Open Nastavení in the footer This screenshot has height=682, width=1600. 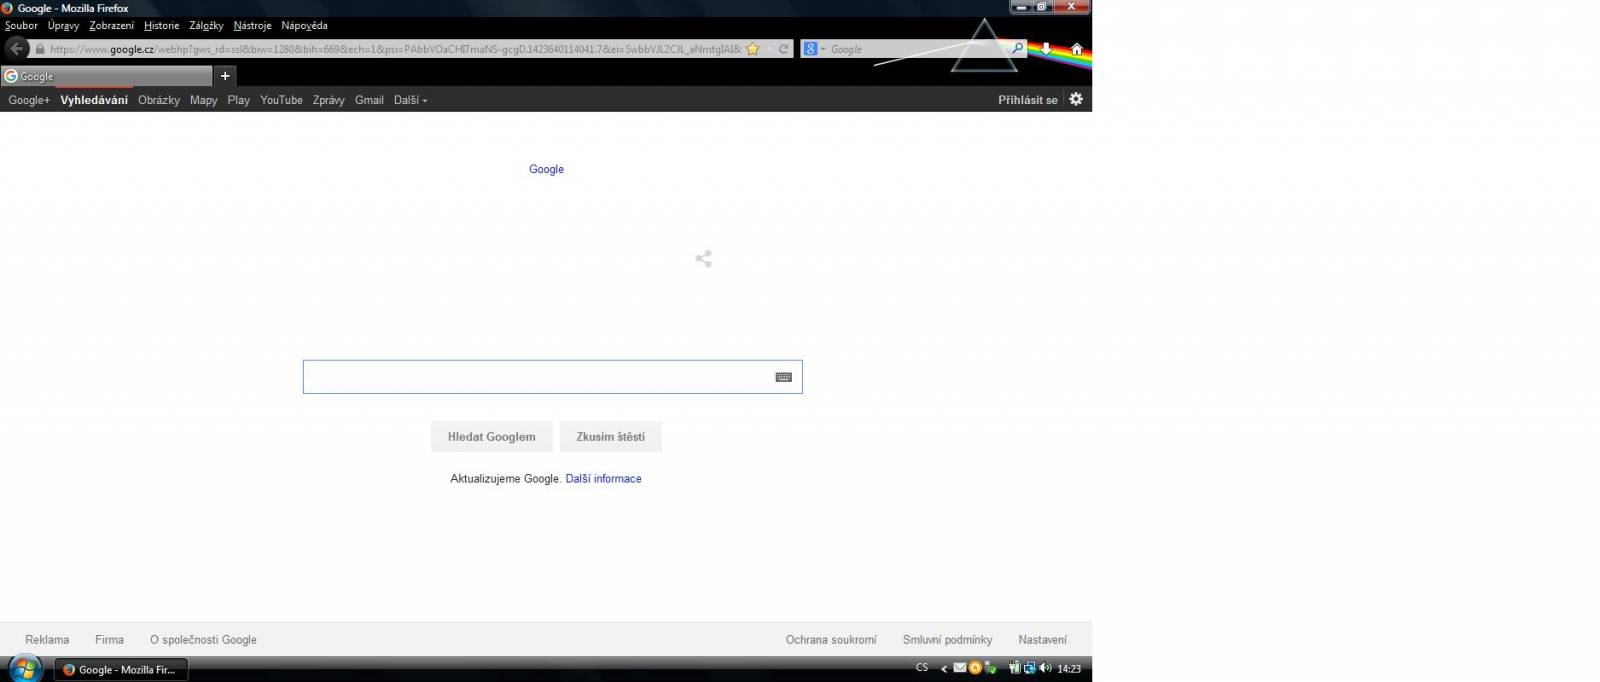coord(1042,640)
